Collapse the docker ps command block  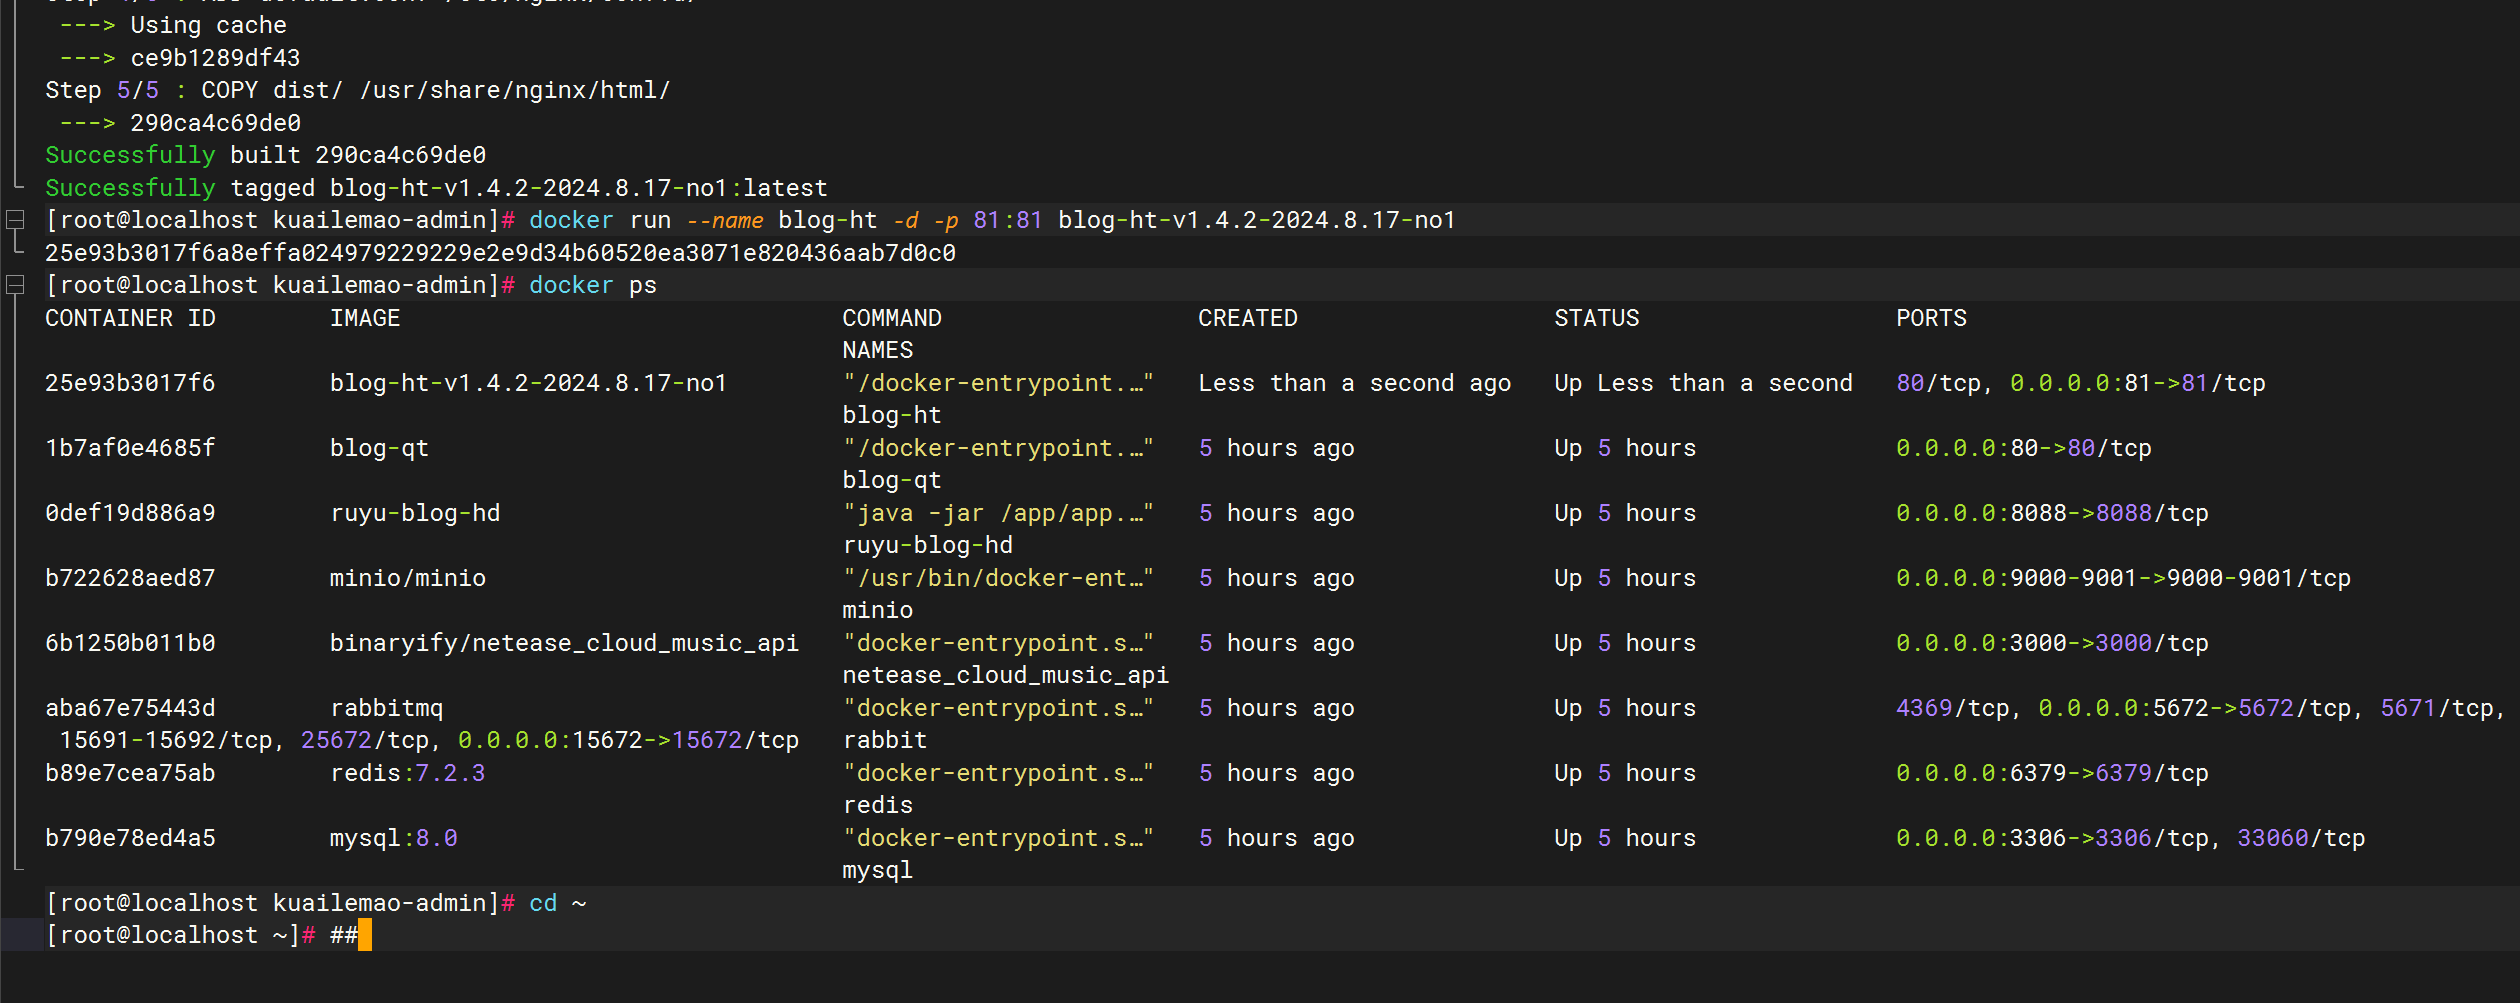tap(15, 285)
